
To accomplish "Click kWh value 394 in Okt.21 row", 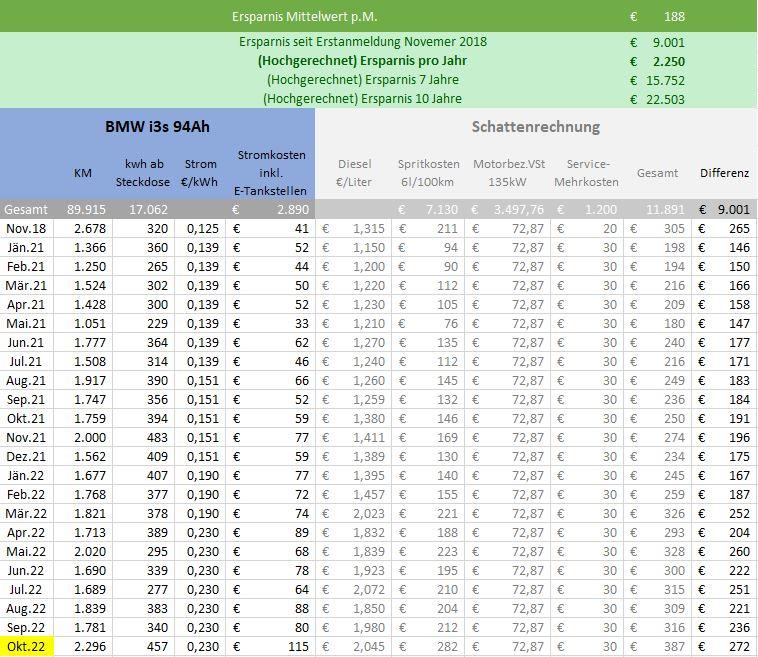I will [158, 419].
